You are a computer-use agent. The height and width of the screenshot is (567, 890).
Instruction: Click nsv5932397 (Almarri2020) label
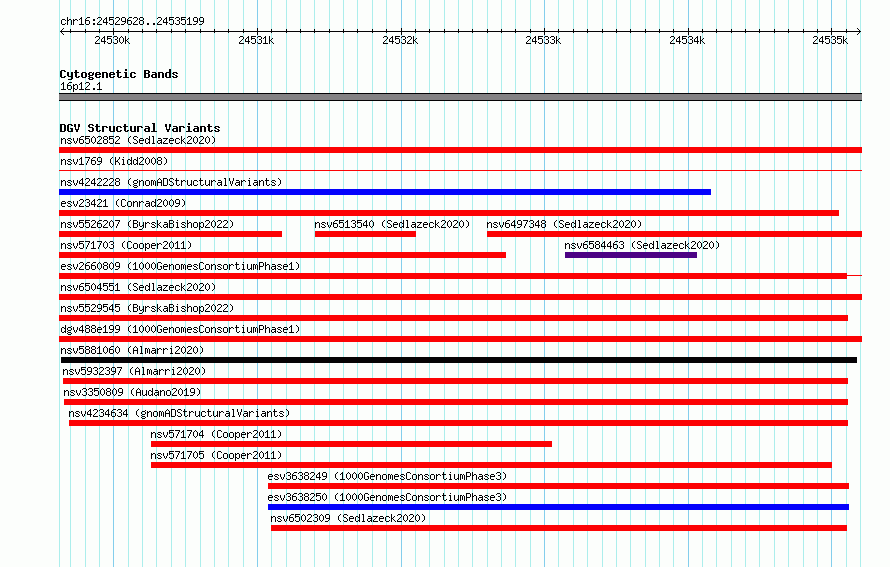tap(134, 371)
